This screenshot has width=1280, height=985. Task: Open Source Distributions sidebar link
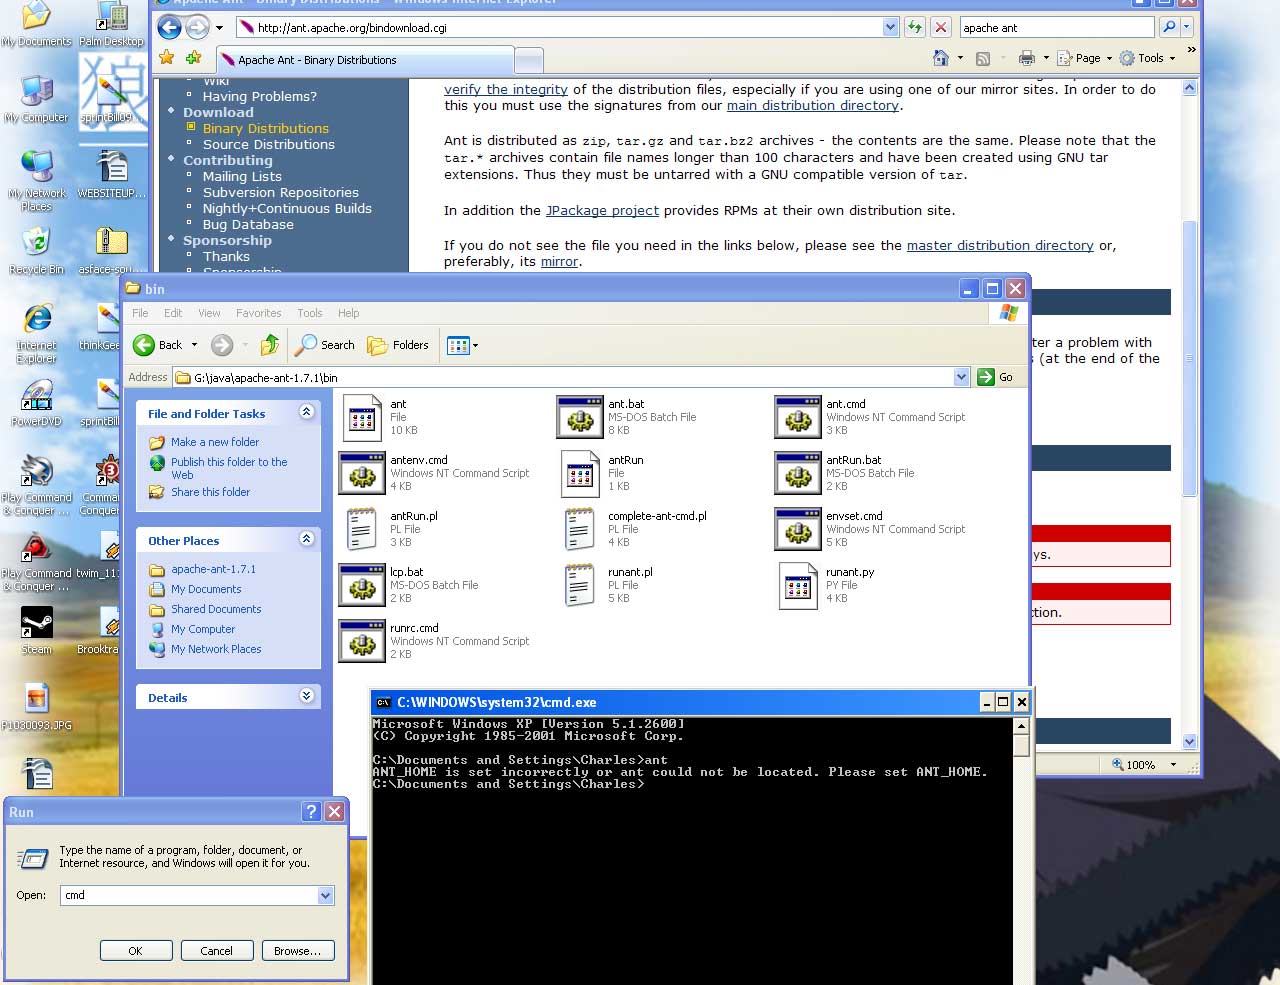(269, 144)
